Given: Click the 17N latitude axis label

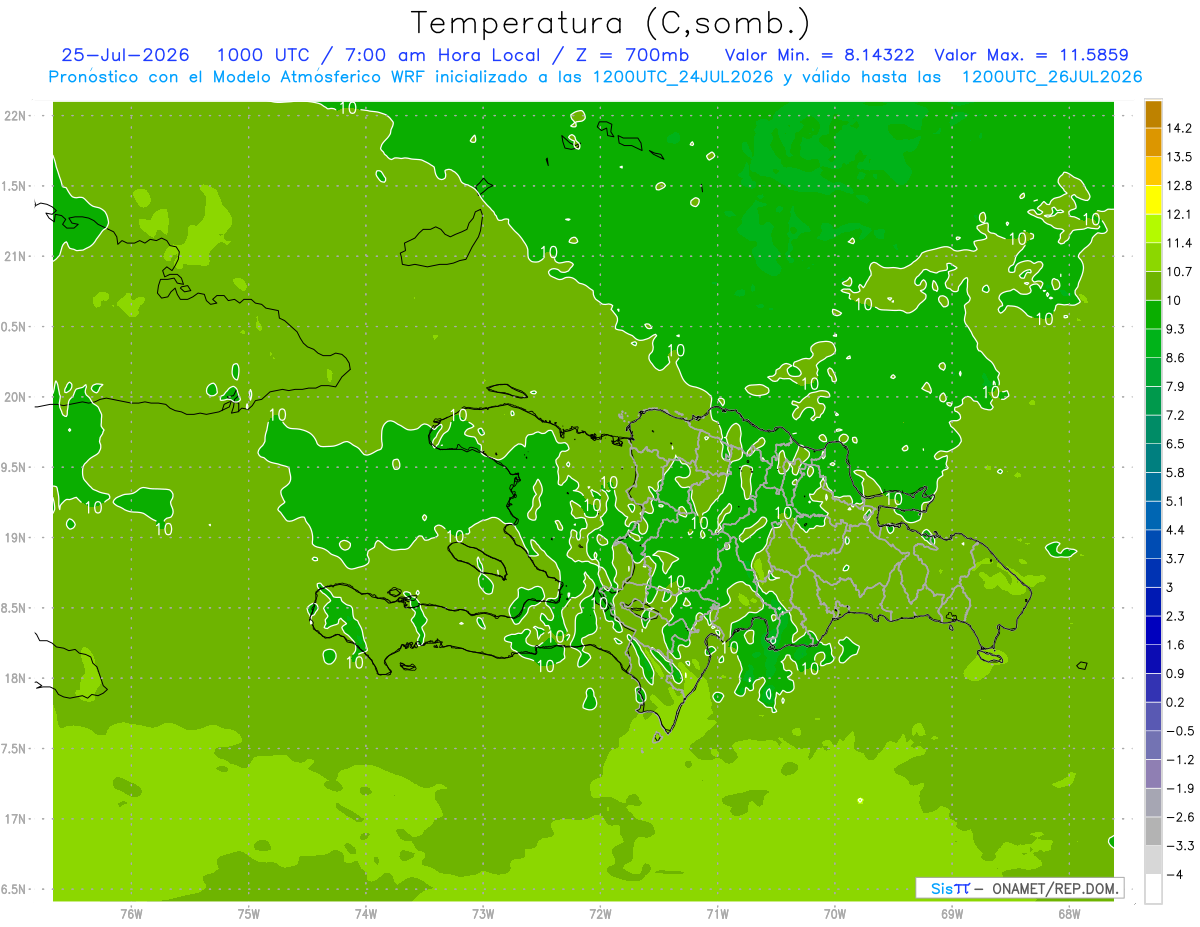Looking at the screenshot, I should tap(14, 819).
